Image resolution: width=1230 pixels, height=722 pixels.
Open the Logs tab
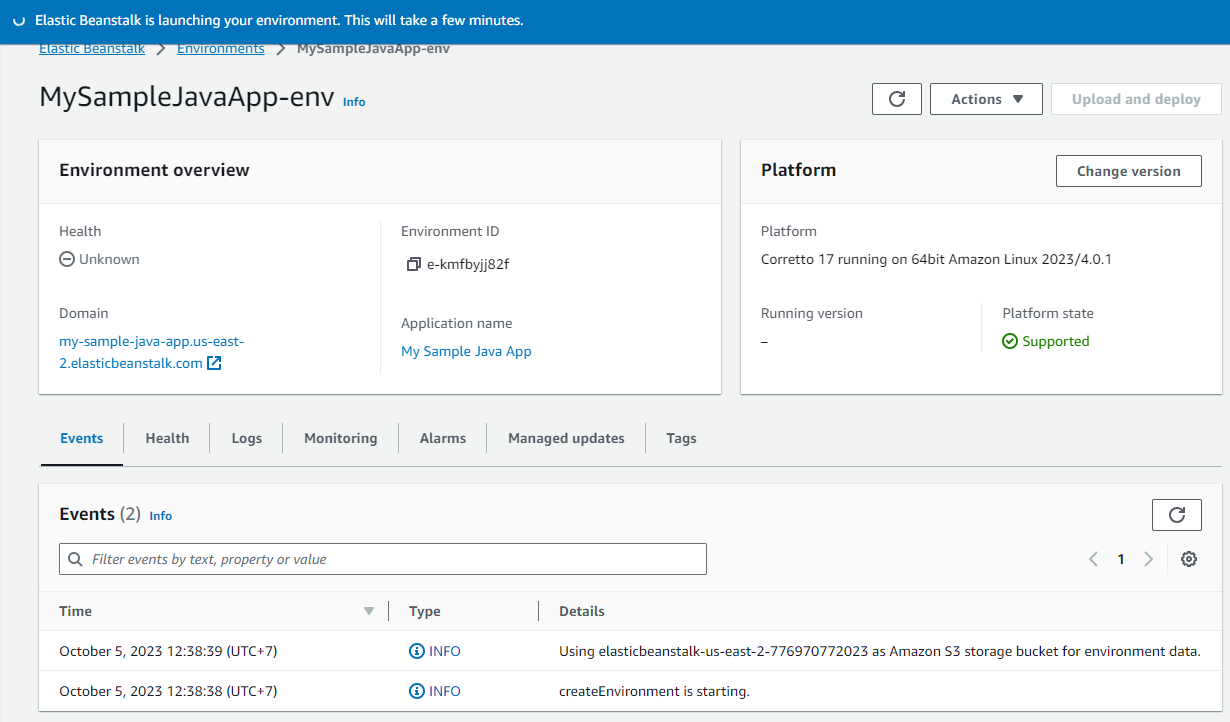246,438
